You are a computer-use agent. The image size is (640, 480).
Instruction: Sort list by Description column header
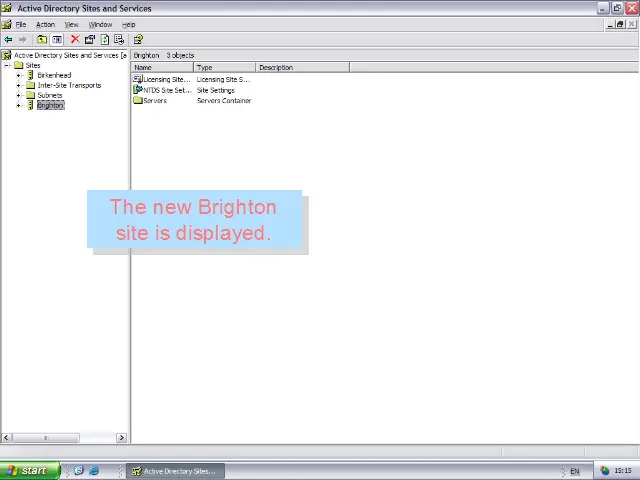[302, 67]
